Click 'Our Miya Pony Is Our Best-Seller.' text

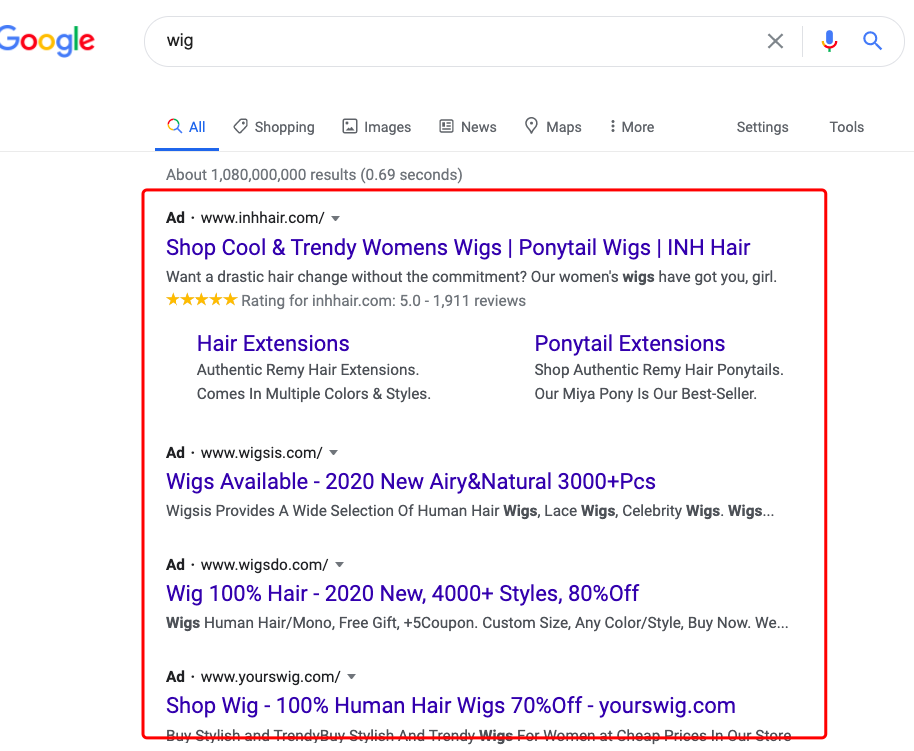point(645,394)
